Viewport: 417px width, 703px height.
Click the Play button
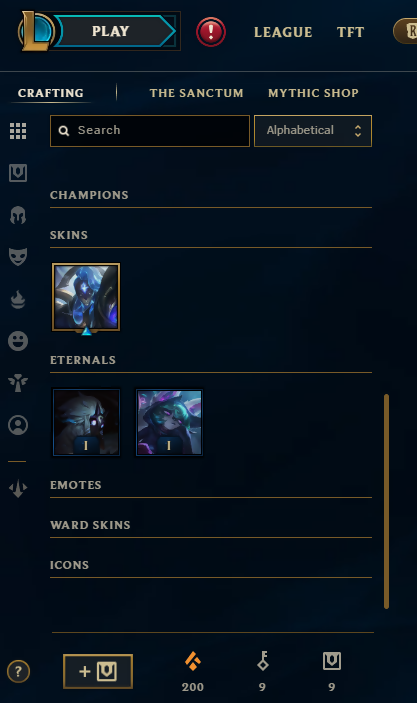click(111, 31)
